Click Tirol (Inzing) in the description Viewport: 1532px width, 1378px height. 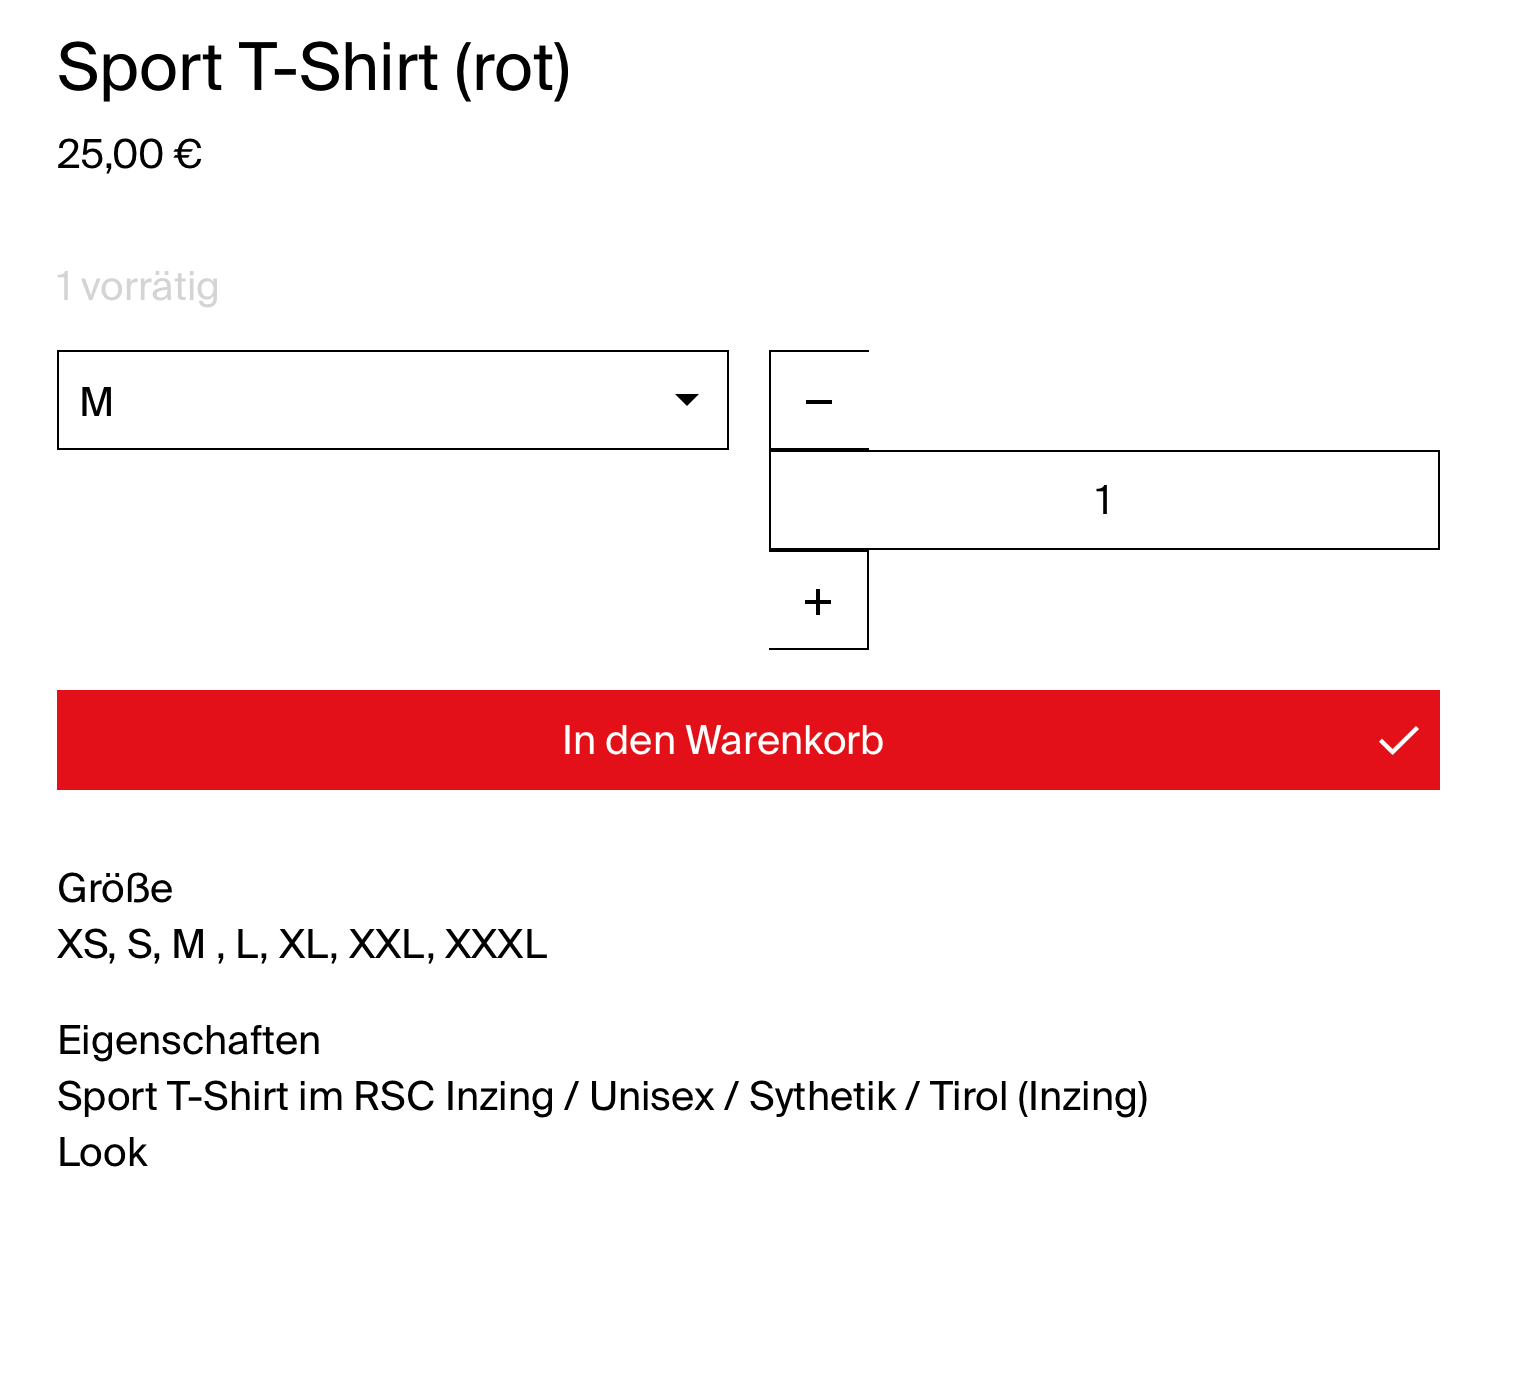tap(1038, 1096)
